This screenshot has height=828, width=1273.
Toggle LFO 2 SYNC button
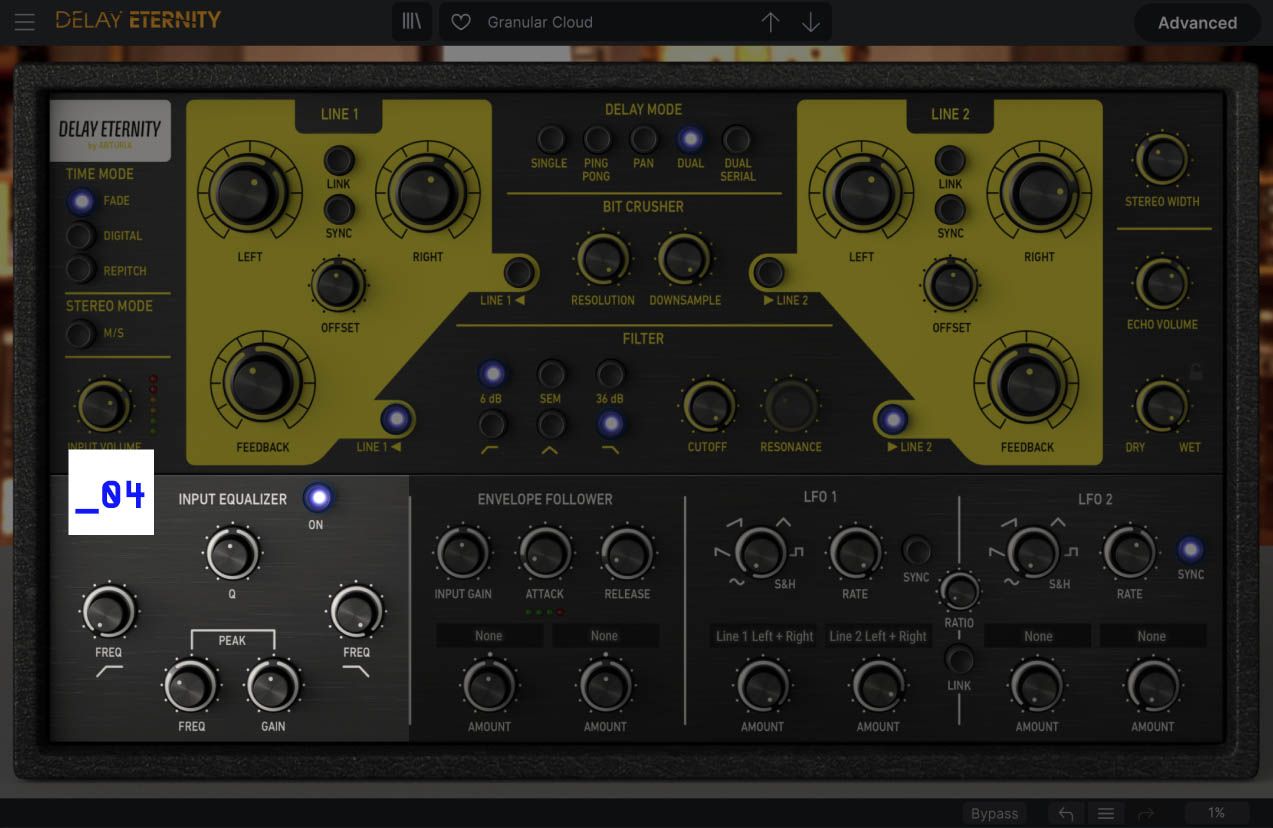tap(1190, 549)
